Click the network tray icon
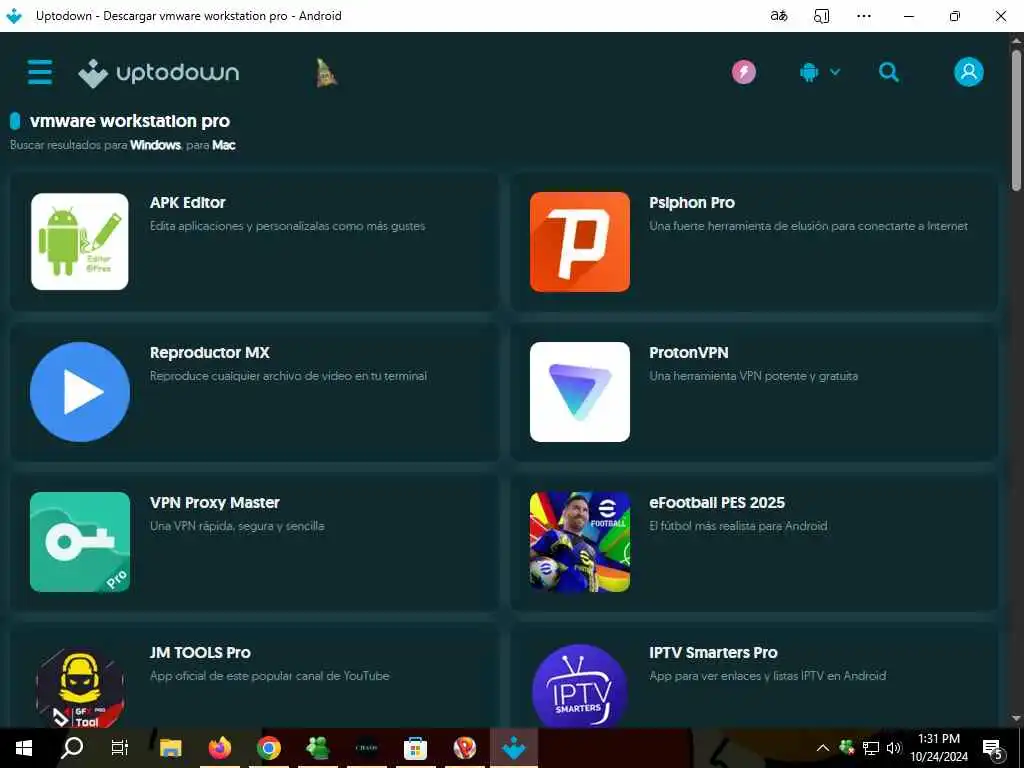Screen dimensions: 1024x768 coord(871,748)
